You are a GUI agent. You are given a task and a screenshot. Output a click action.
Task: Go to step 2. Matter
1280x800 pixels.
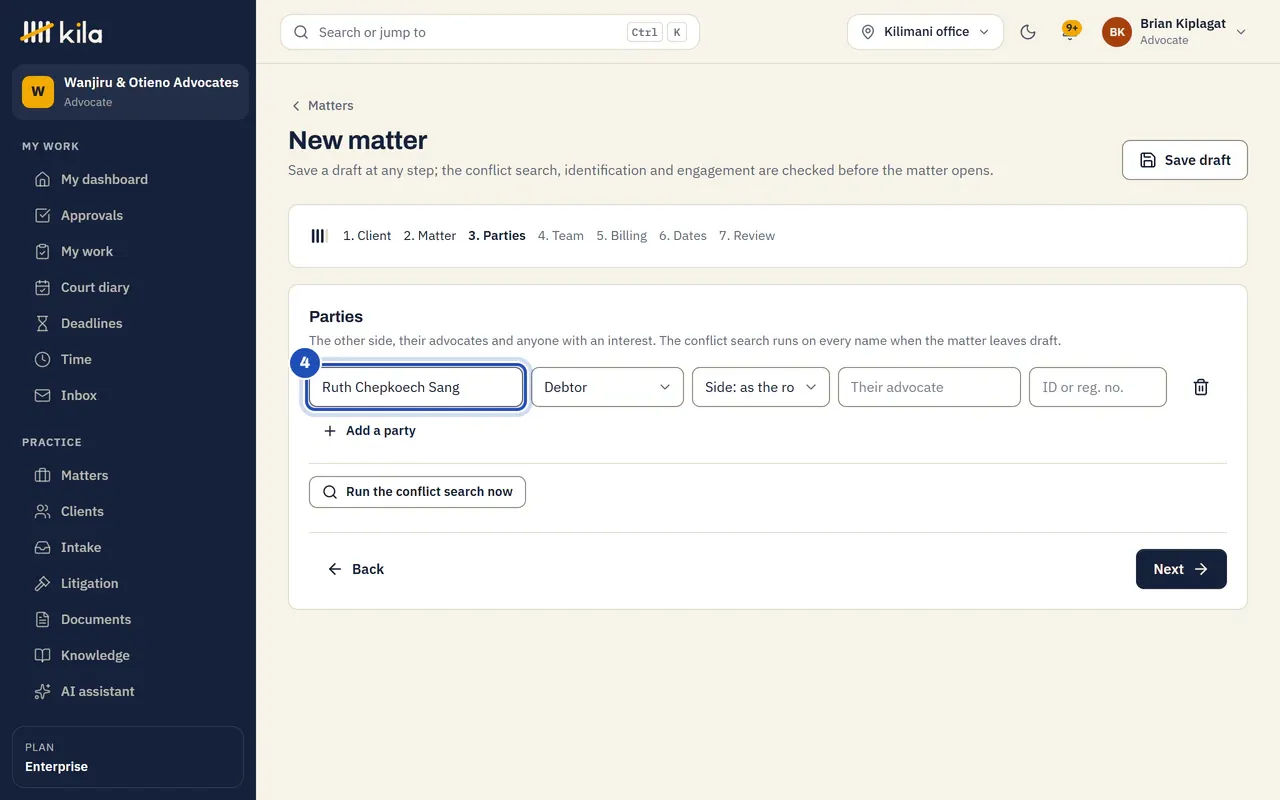[430, 236]
